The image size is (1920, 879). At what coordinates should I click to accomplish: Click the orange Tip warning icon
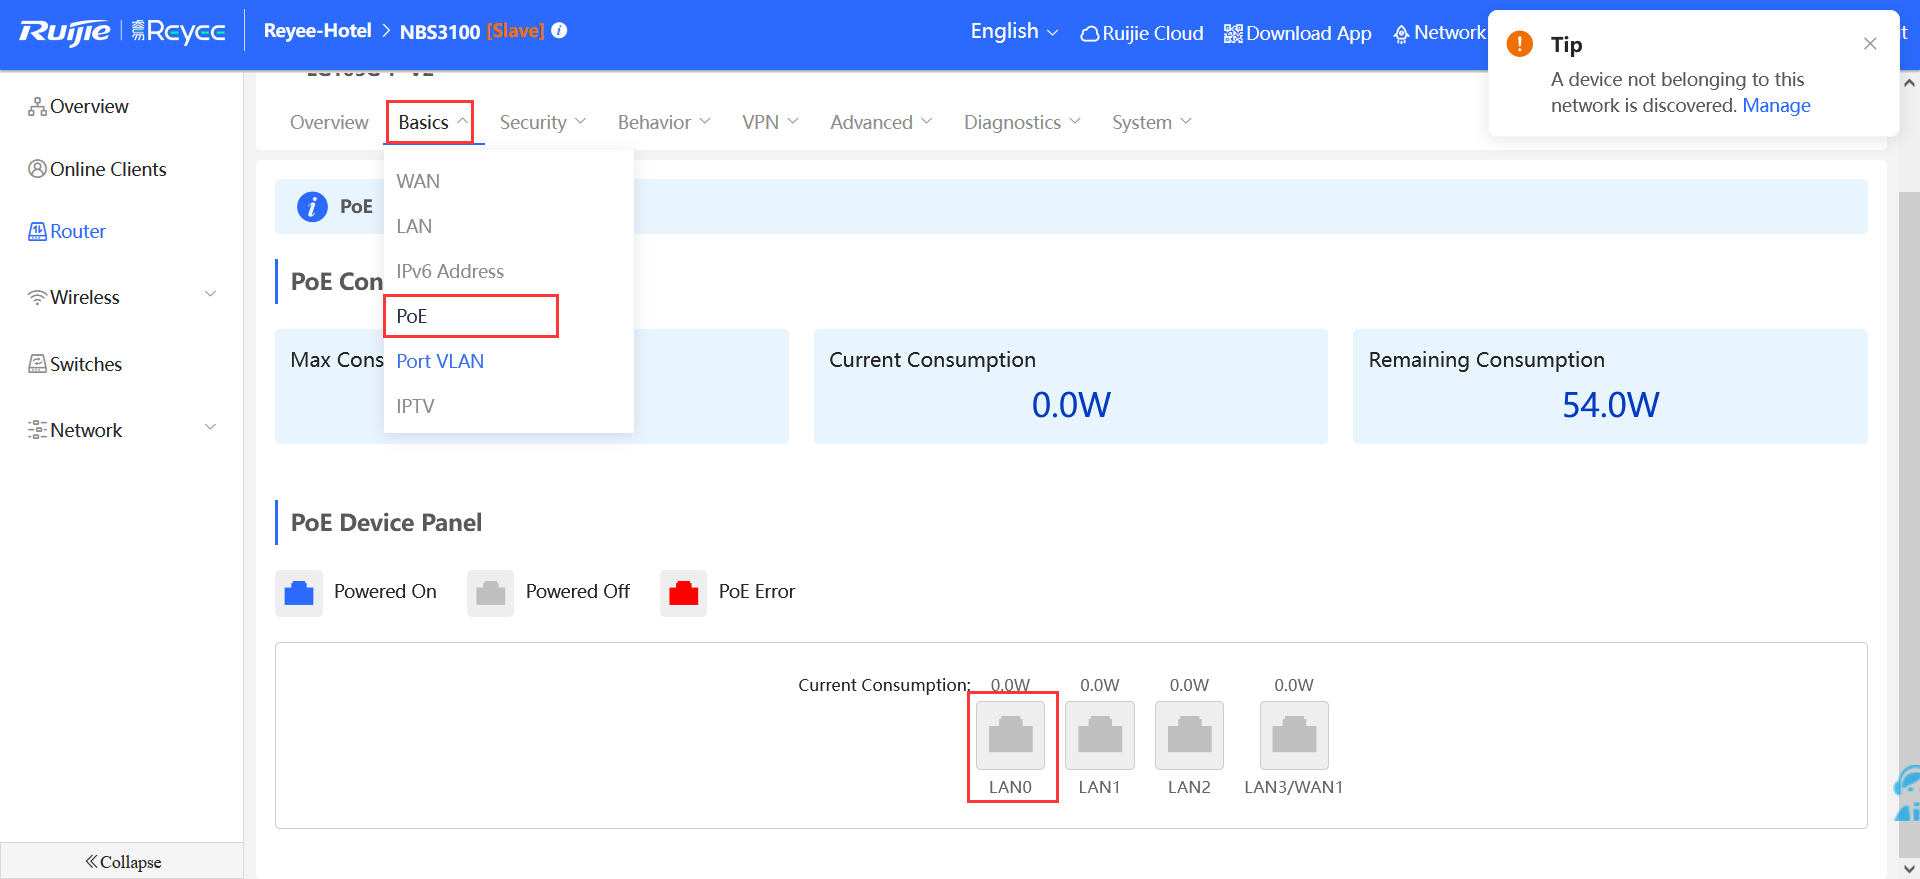pyautogui.click(x=1520, y=44)
